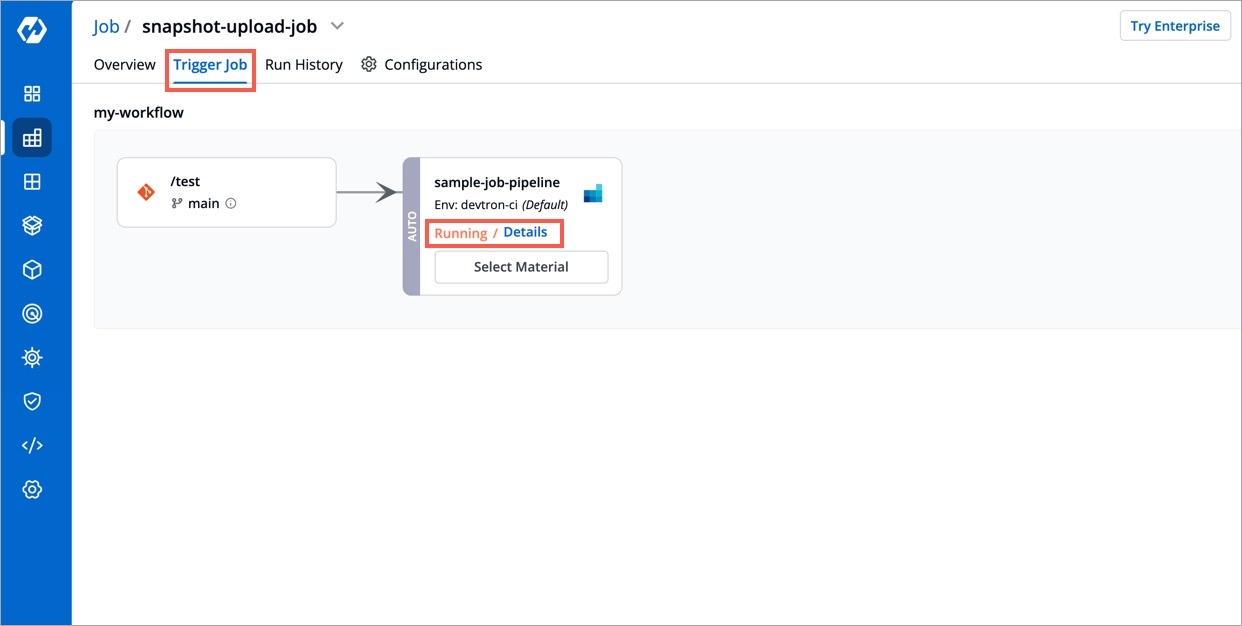Viewport: 1242px width, 626px height.
Task: Open the stacked open-box sidebar icon
Action: pos(32,226)
